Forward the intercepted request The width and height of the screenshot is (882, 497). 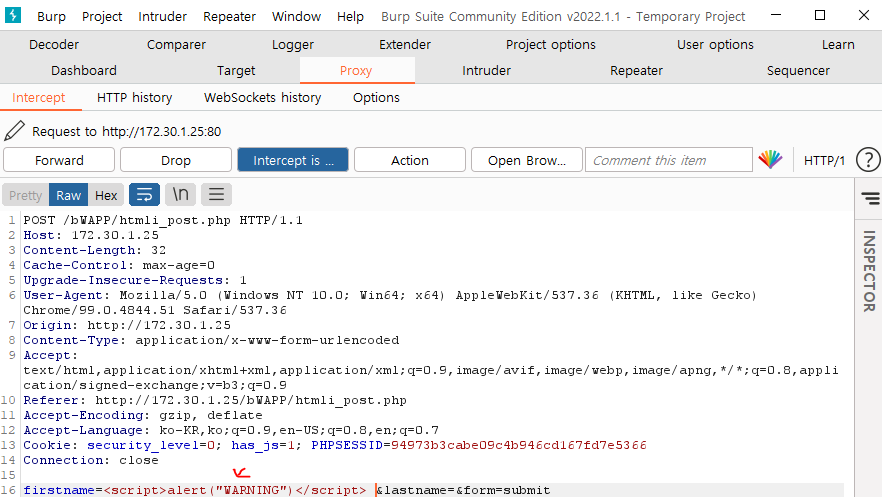pos(59,160)
